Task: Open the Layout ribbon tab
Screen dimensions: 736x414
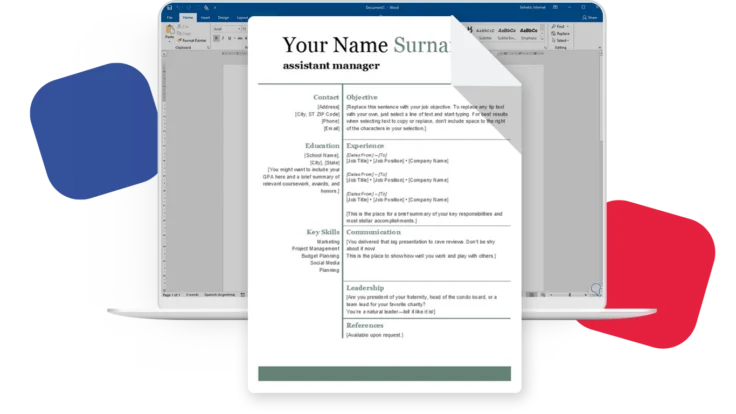Action: tap(242, 18)
